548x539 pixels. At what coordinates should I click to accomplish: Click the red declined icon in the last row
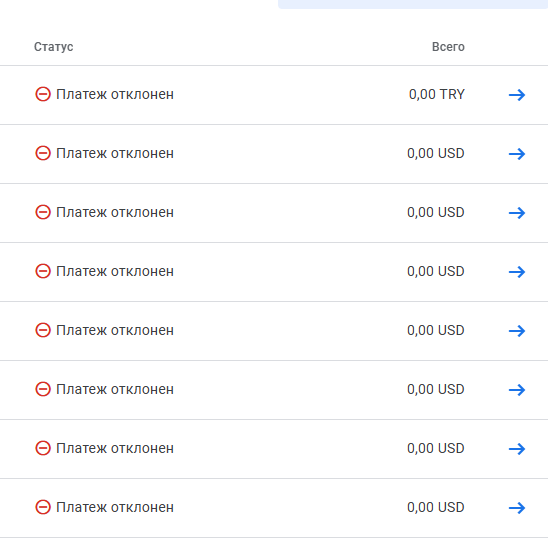43,507
